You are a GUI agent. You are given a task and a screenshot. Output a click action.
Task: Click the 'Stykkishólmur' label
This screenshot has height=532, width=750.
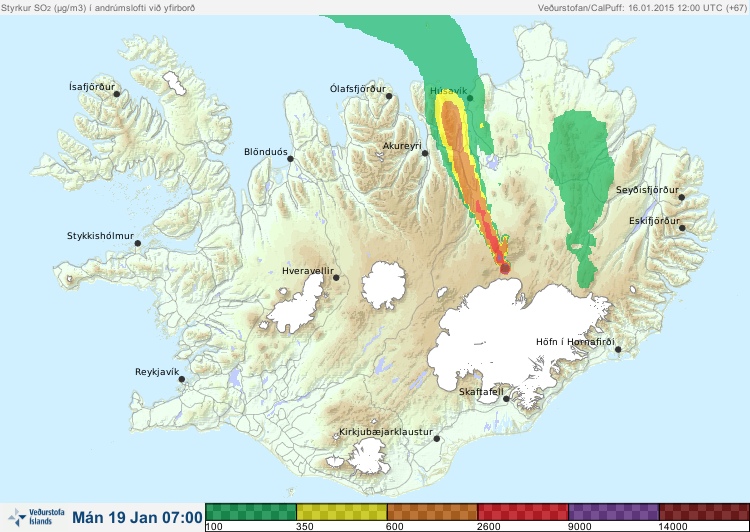click(x=100, y=236)
